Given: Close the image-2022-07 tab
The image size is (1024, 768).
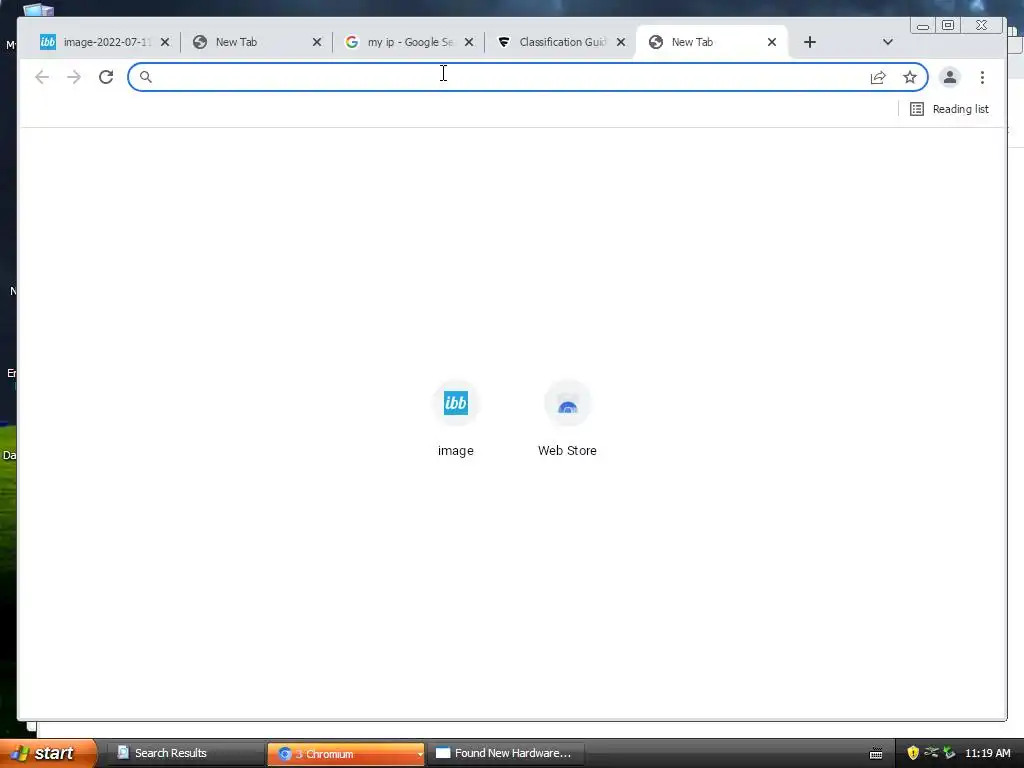Looking at the screenshot, I should pos(165,42).
